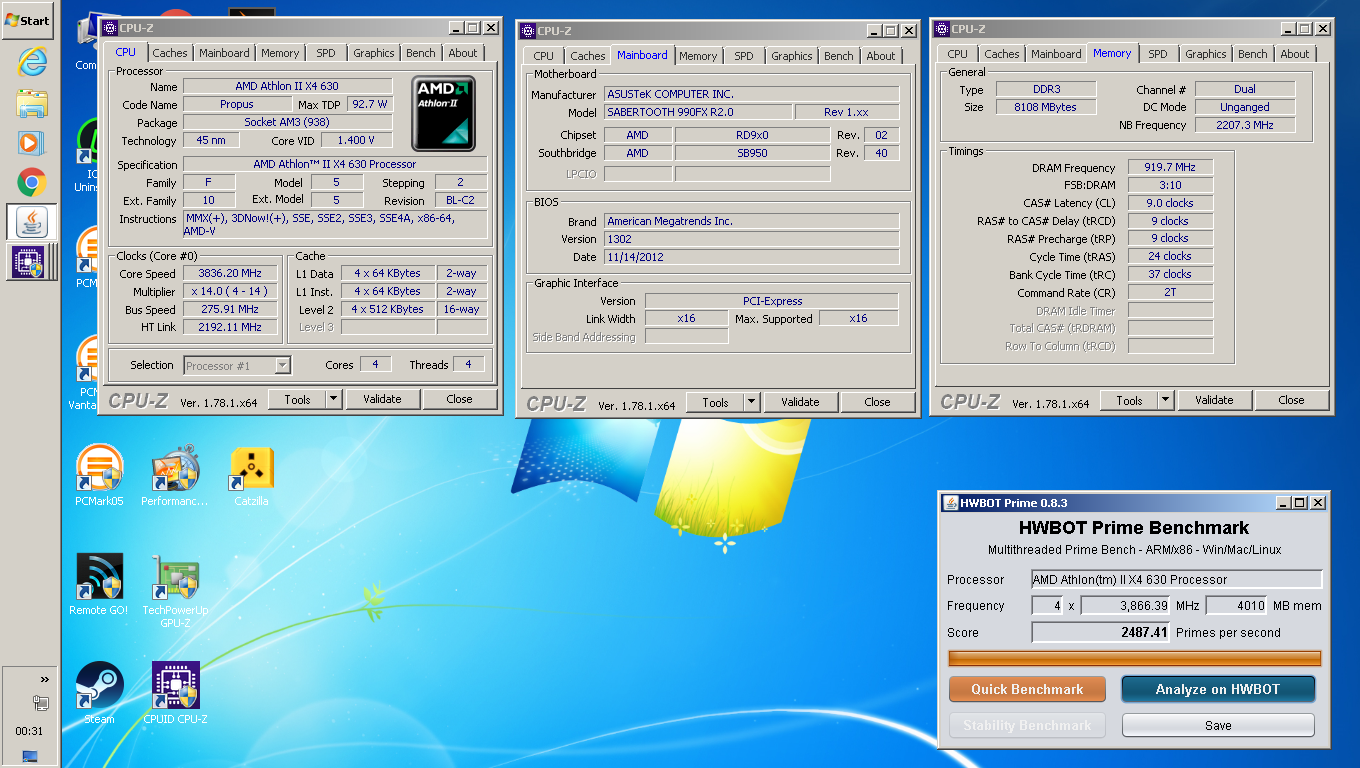Click Multiplier value x 14.0 ( 4 - 14 )
Screen dimensions: 1360x768
[230, 291]
